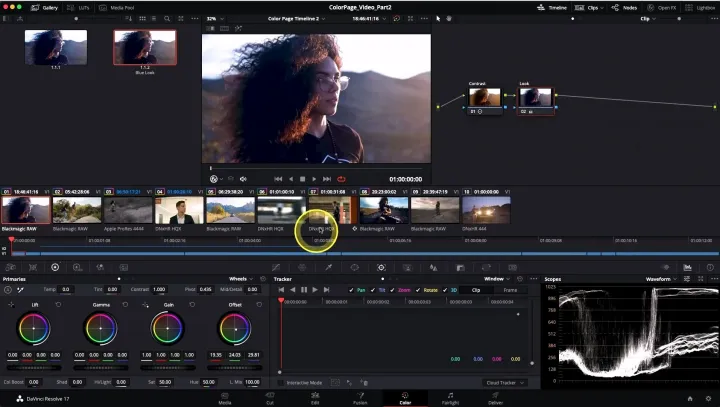The width and height of the screenshot is (720, 407).
Task: Switch to the Edit page
Action: click(x=315, y=398)
